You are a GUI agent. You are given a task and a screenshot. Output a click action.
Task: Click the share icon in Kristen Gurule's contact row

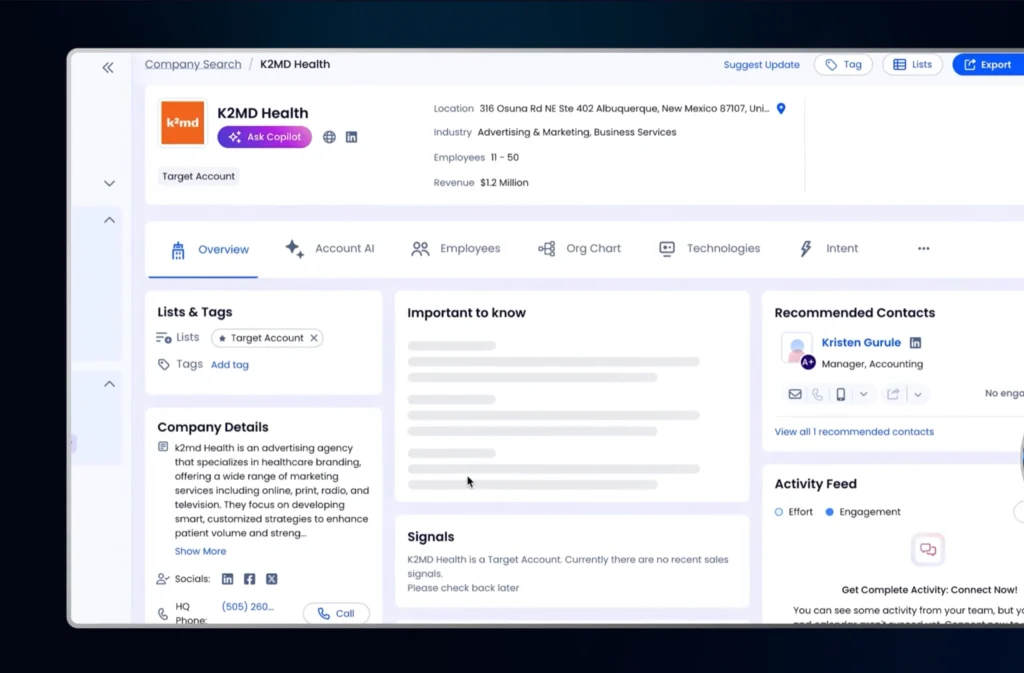click(893, 394)
